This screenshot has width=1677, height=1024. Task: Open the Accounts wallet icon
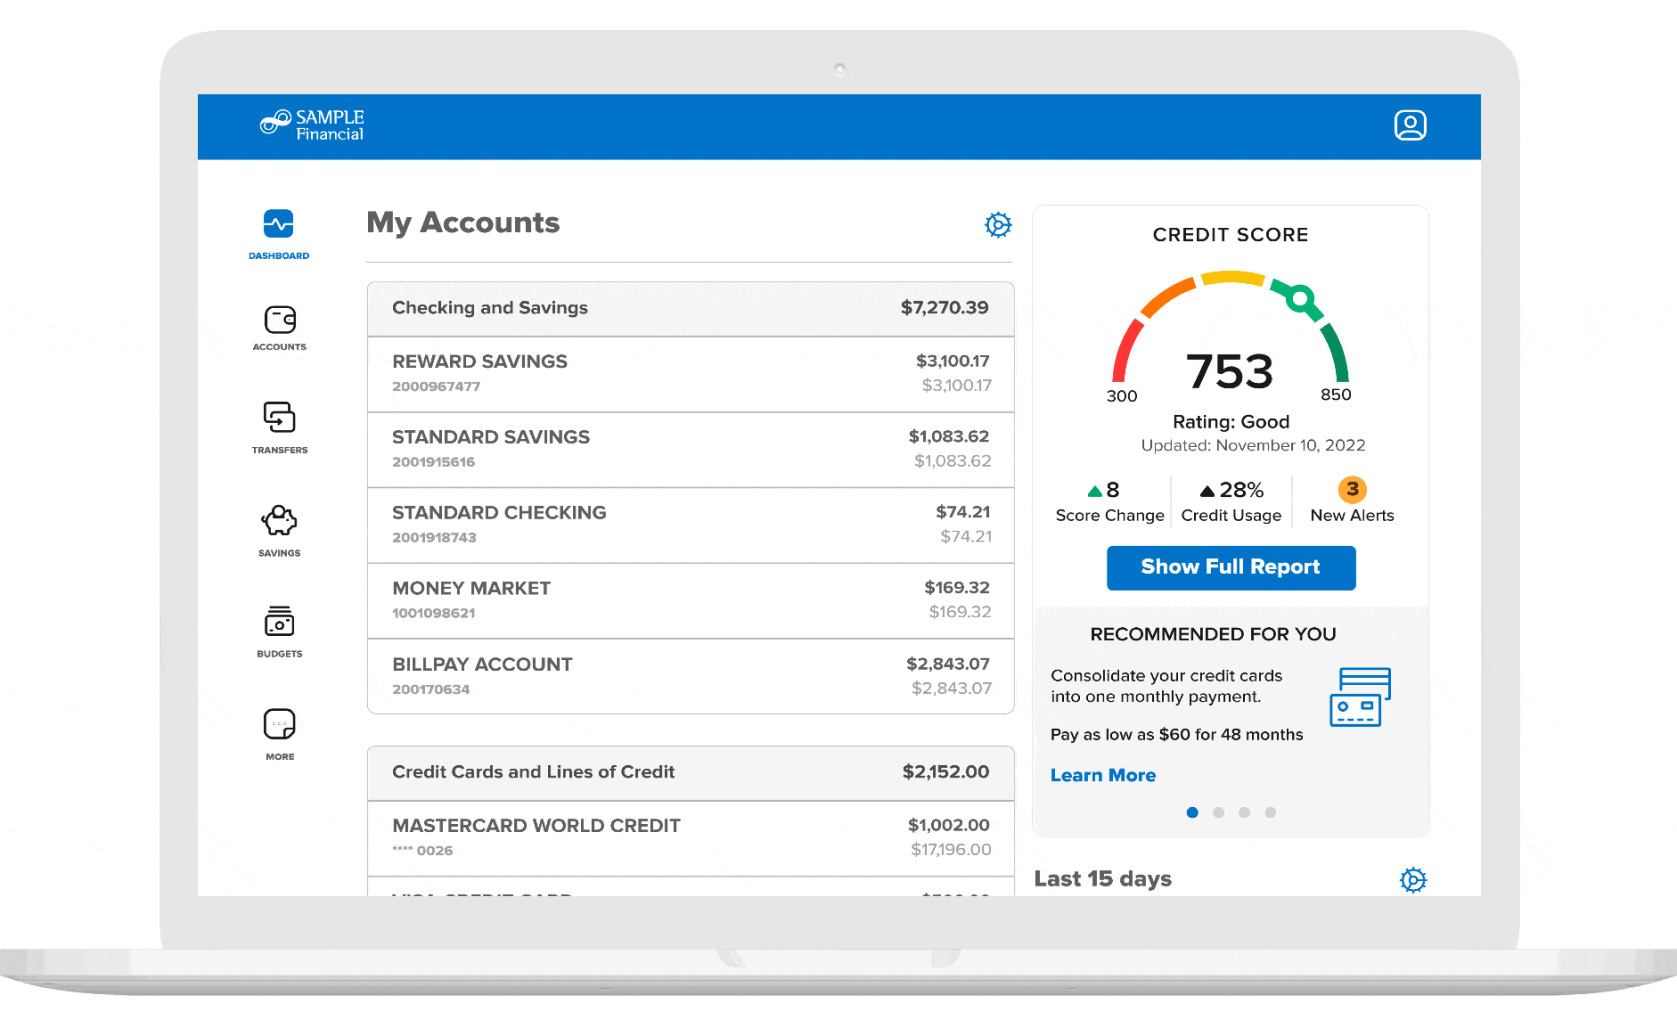pyautogui.click(x=279, y=320)
